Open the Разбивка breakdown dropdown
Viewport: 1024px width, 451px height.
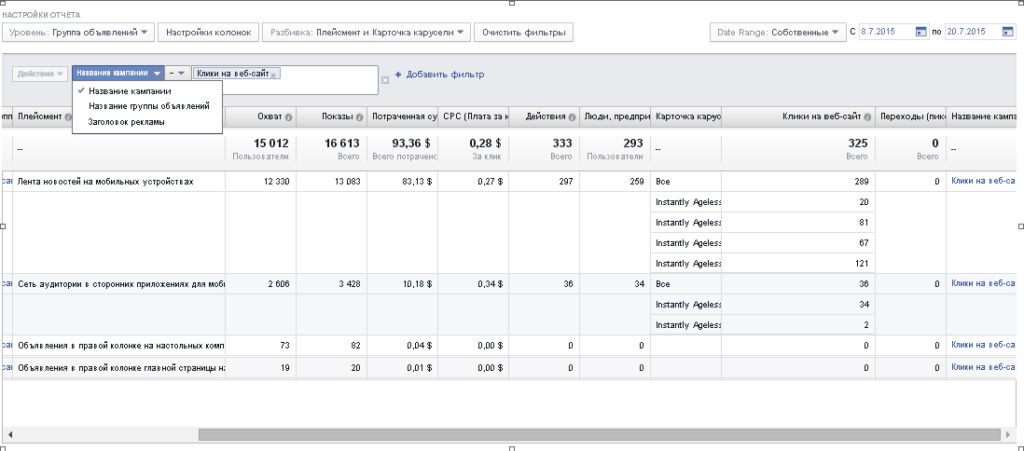pyautogui.click(x=366, y=33)
